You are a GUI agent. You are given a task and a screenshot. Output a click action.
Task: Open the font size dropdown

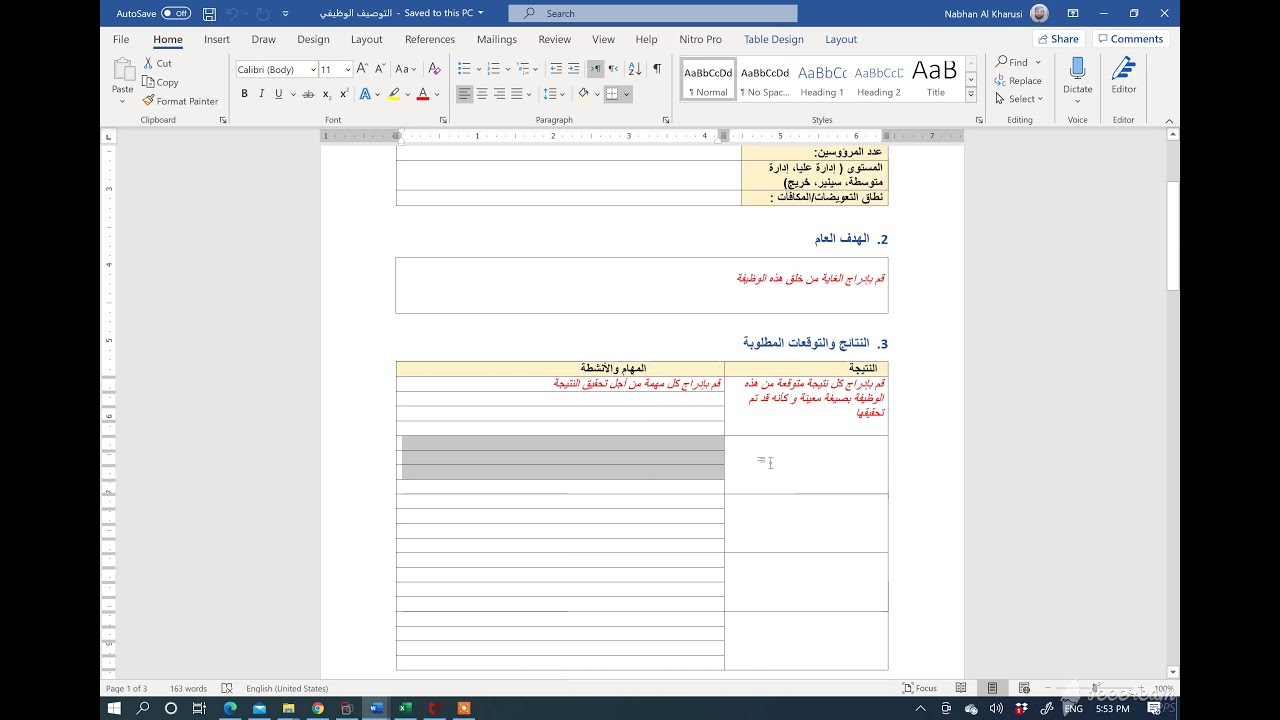348,70
